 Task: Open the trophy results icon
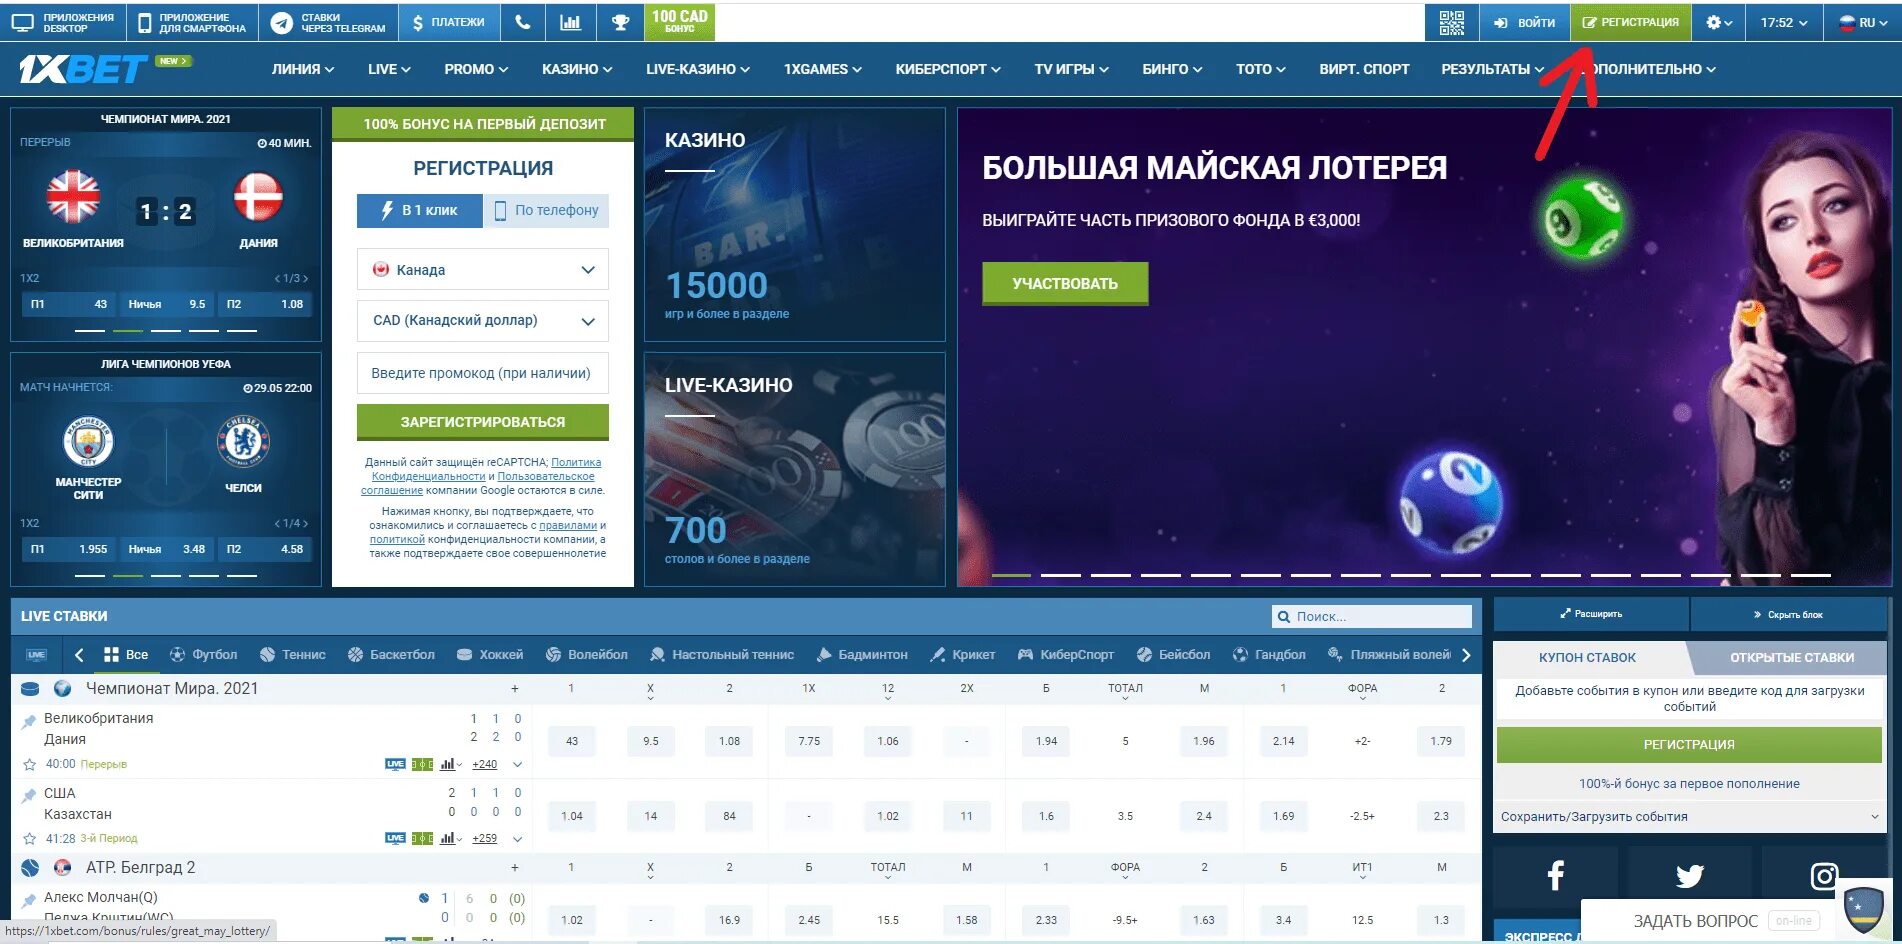(x=620, y=22)
